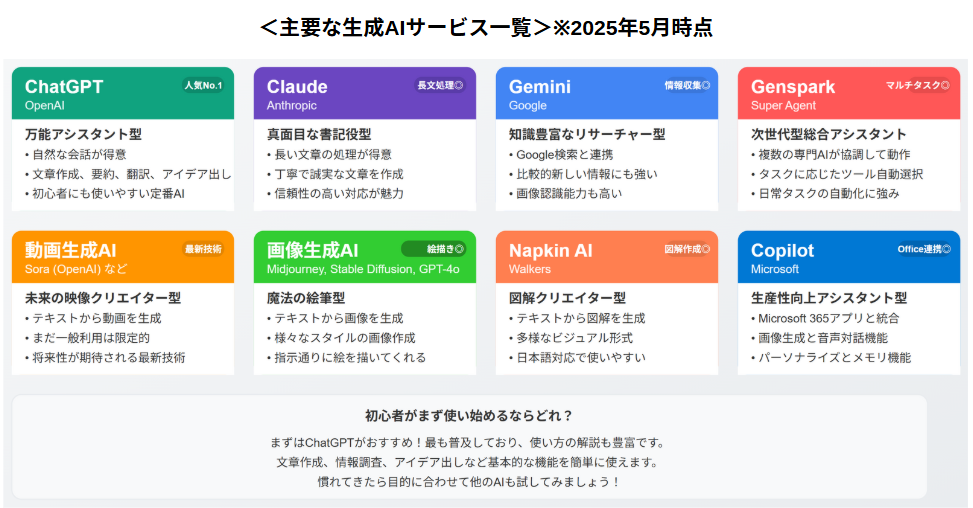The image size is (973, 508).
Task: Click the 人気No.1 badge on ChatGPT card
Action: pyautogui.click(x=204, y=86)
